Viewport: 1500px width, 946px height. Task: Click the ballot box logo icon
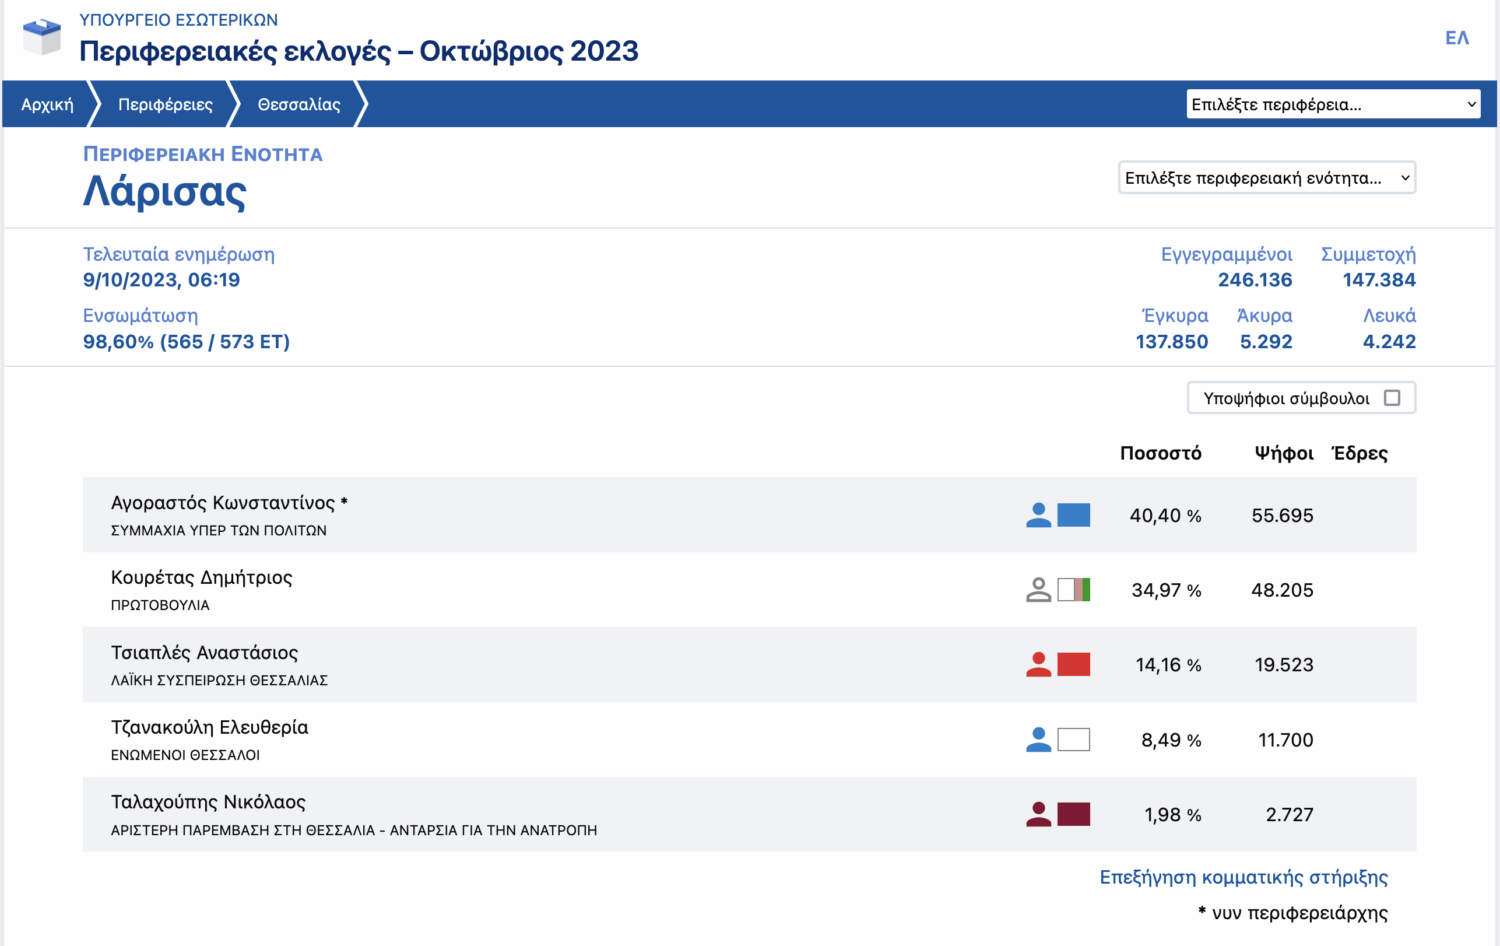tap(41, 37)
